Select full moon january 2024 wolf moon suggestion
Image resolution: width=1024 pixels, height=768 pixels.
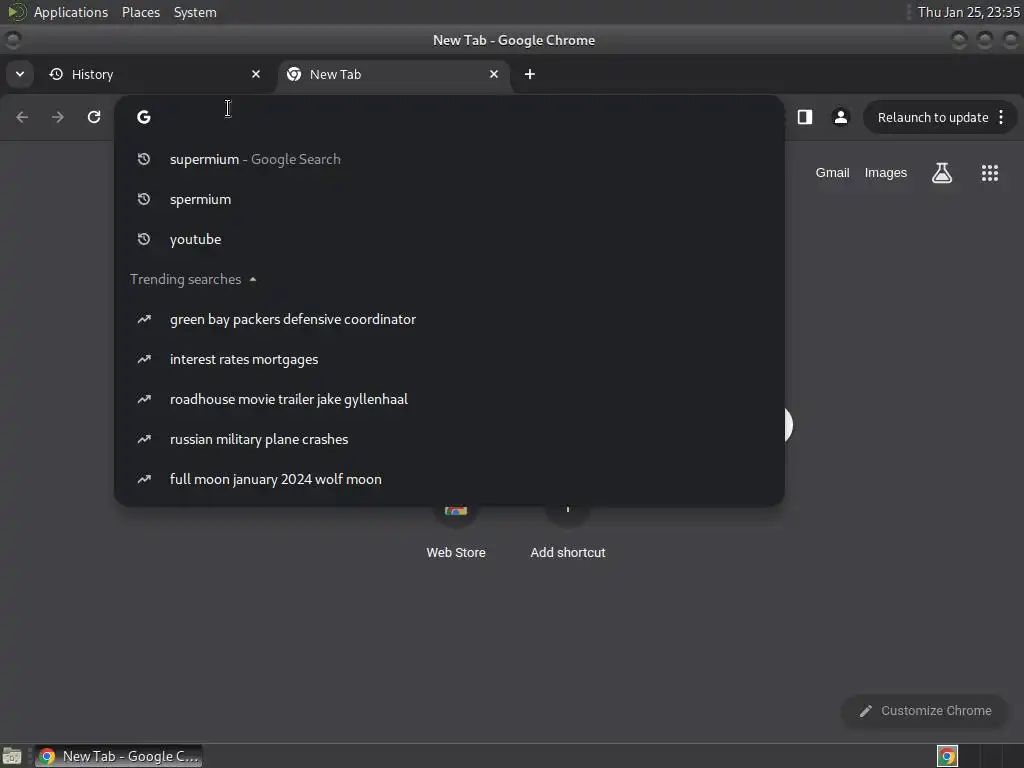click(x=449, y=479)
